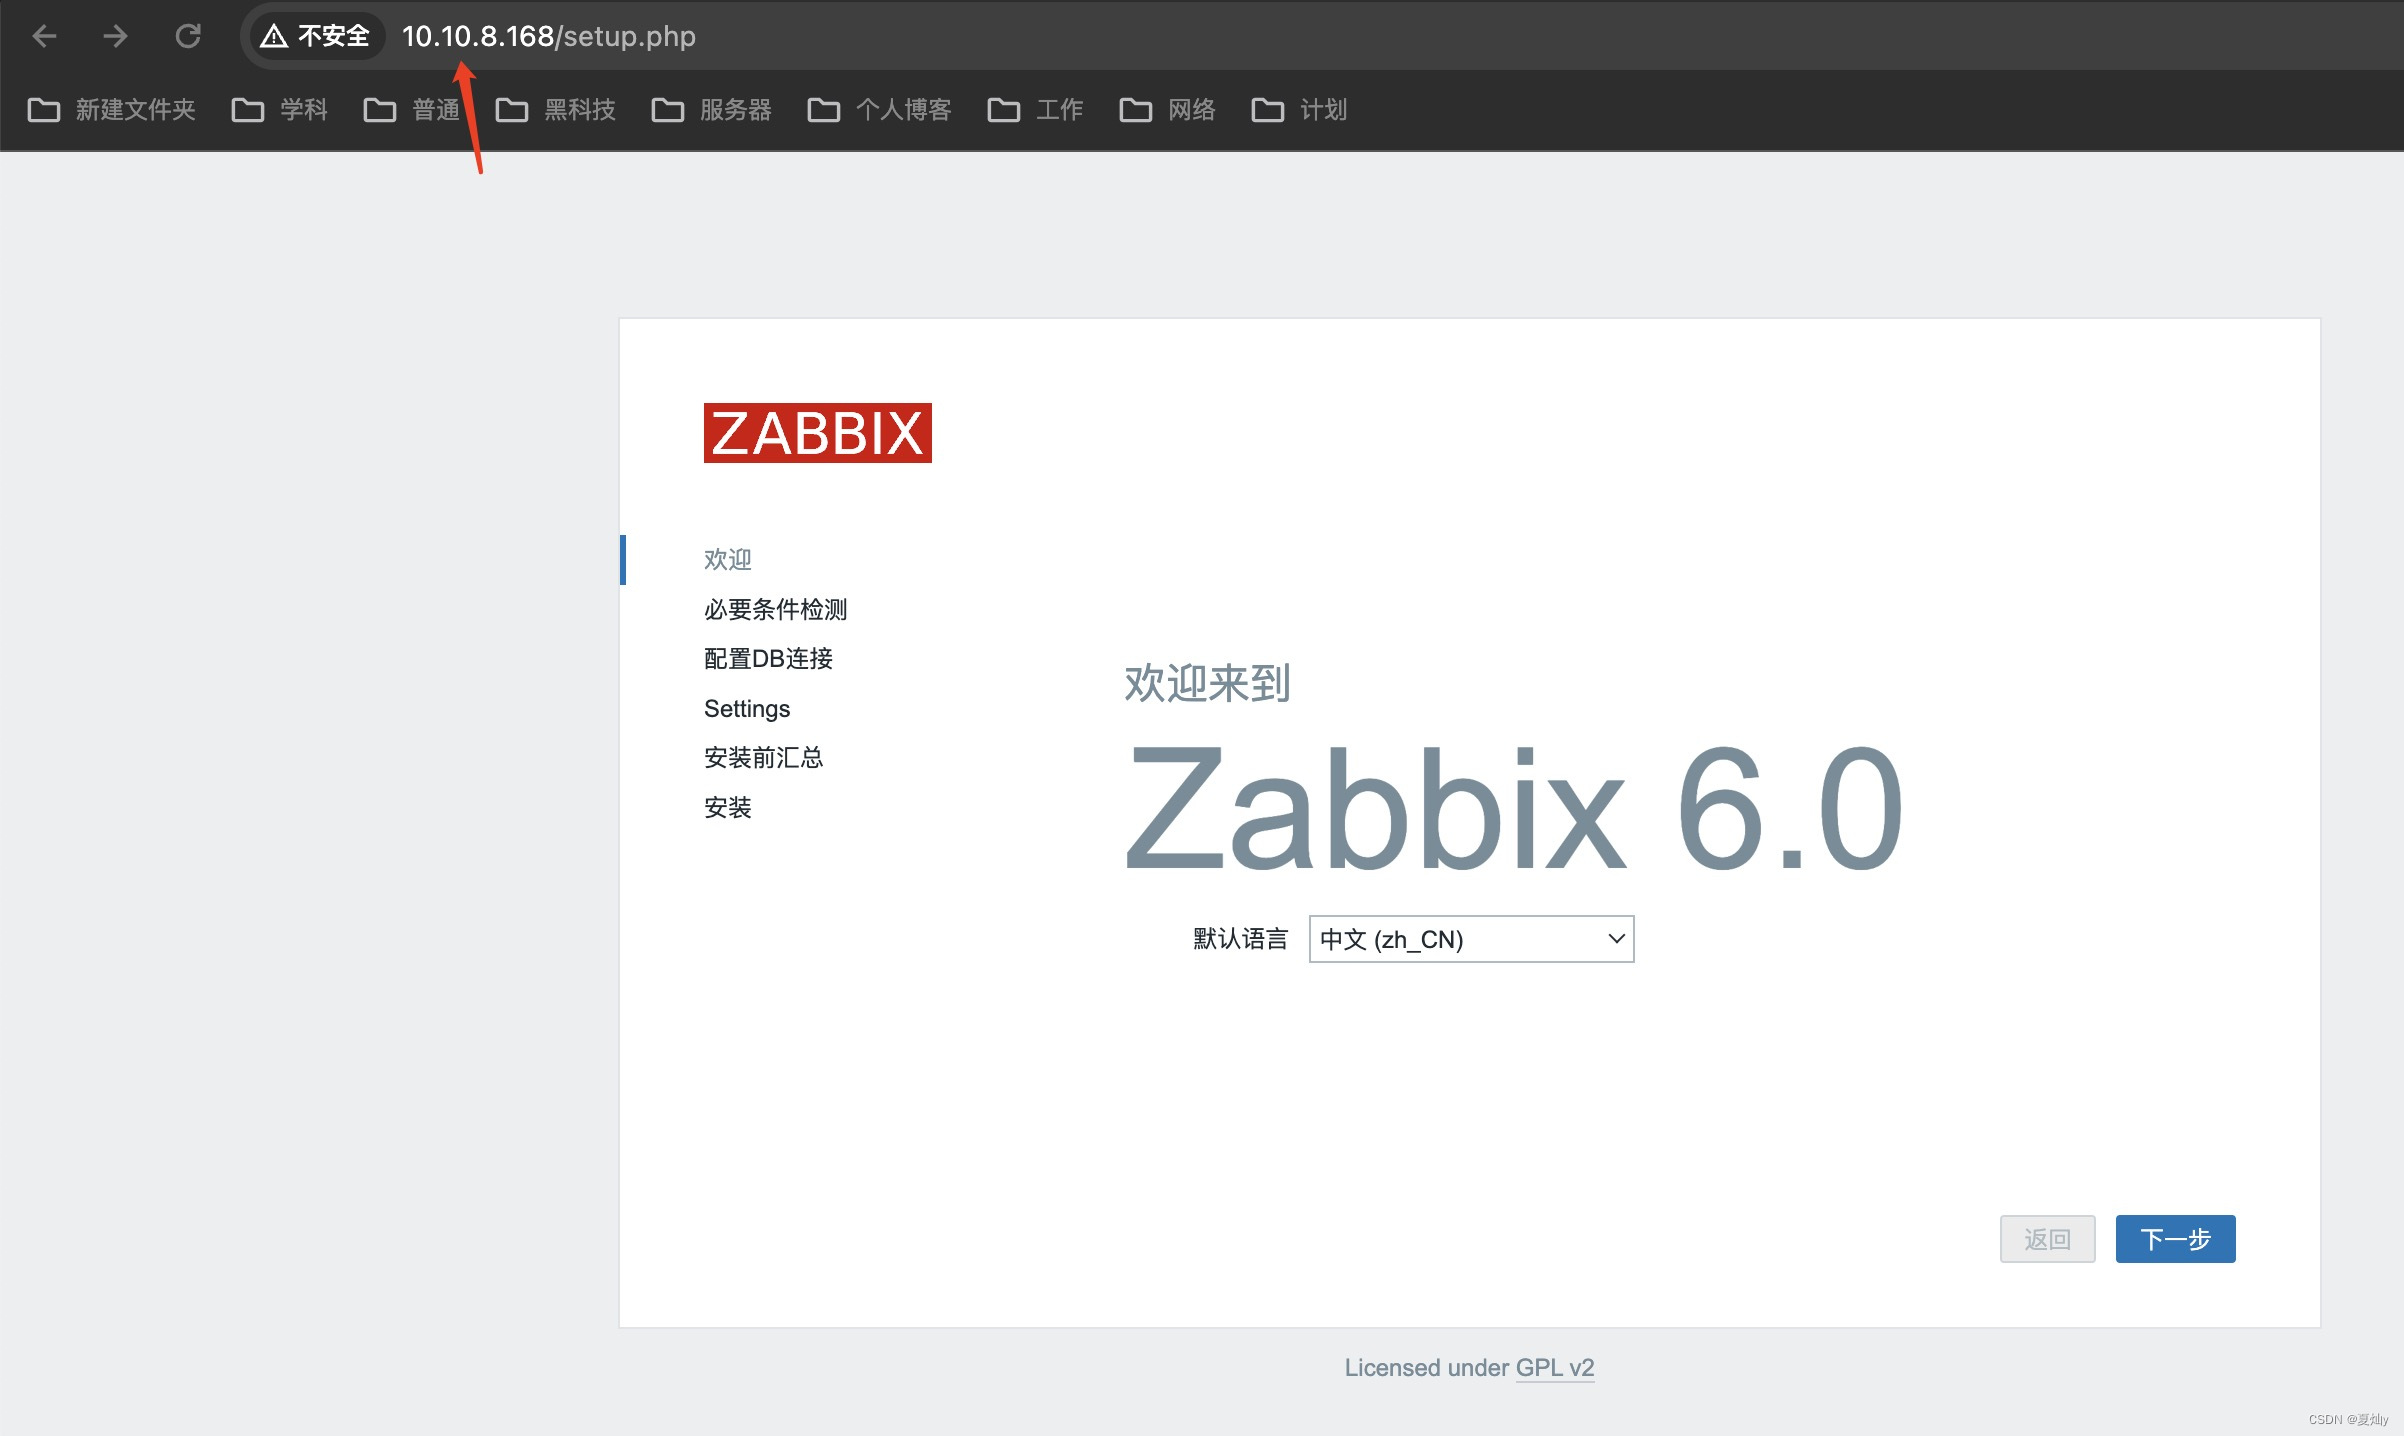Click the 返回 back button
2404x1436 pixels.
click(2047, 1239)
